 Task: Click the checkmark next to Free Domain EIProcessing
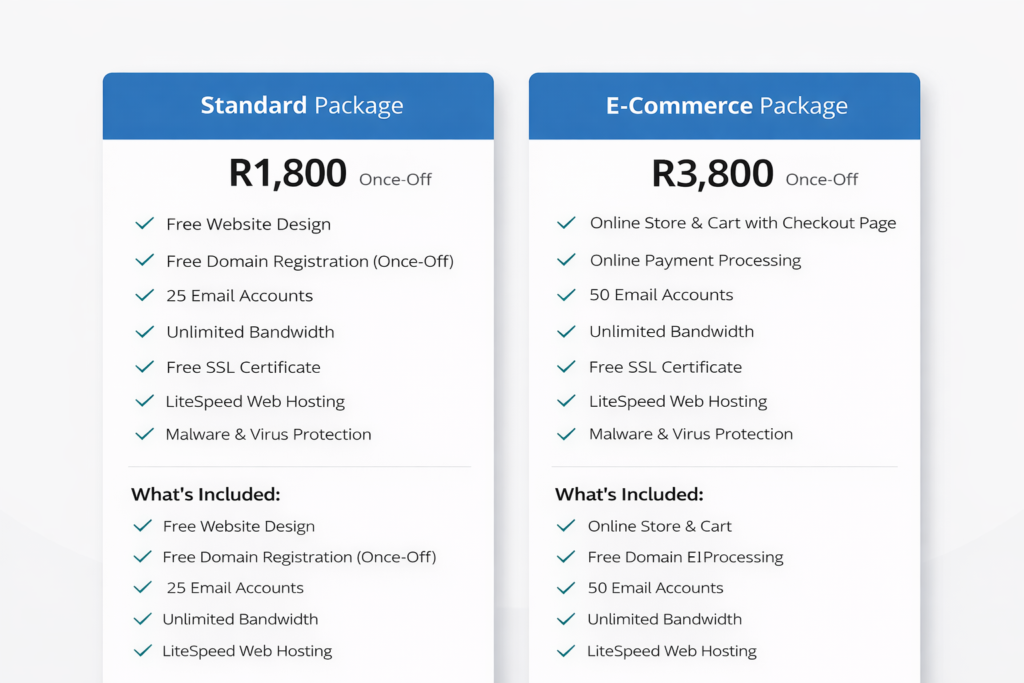566,557
